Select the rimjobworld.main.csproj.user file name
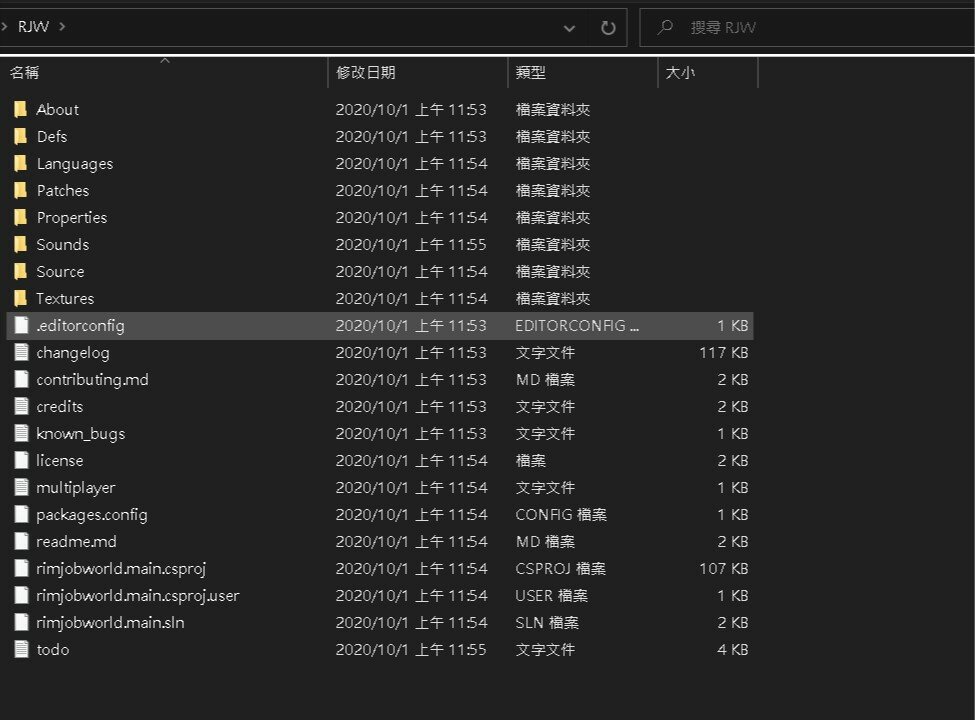The height and width of the screenshot is (720, 975). [x=137, y=596]
